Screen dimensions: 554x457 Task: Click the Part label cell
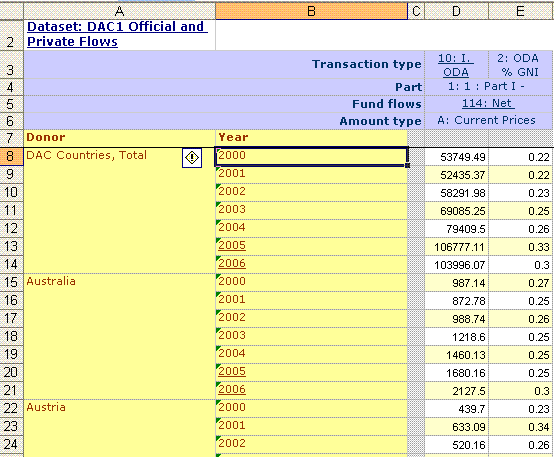tap(408, 87)
